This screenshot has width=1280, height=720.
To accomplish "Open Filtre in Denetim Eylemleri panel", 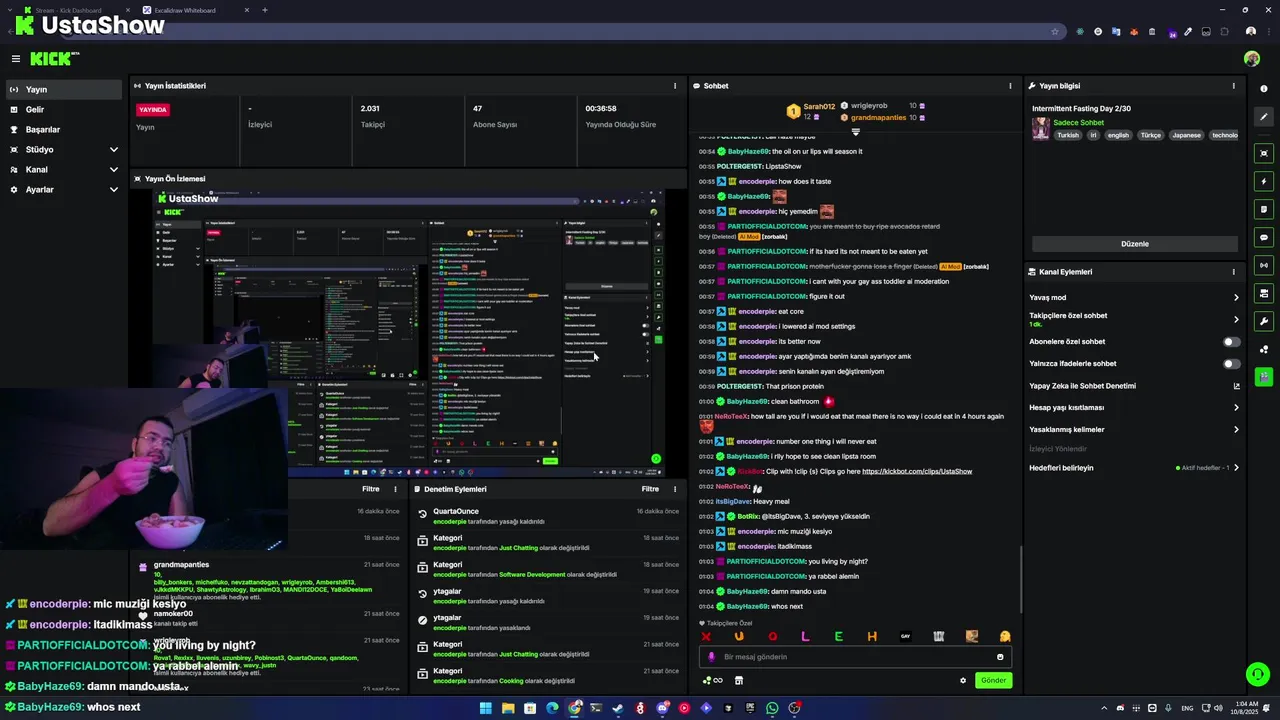I will point(650,489).
